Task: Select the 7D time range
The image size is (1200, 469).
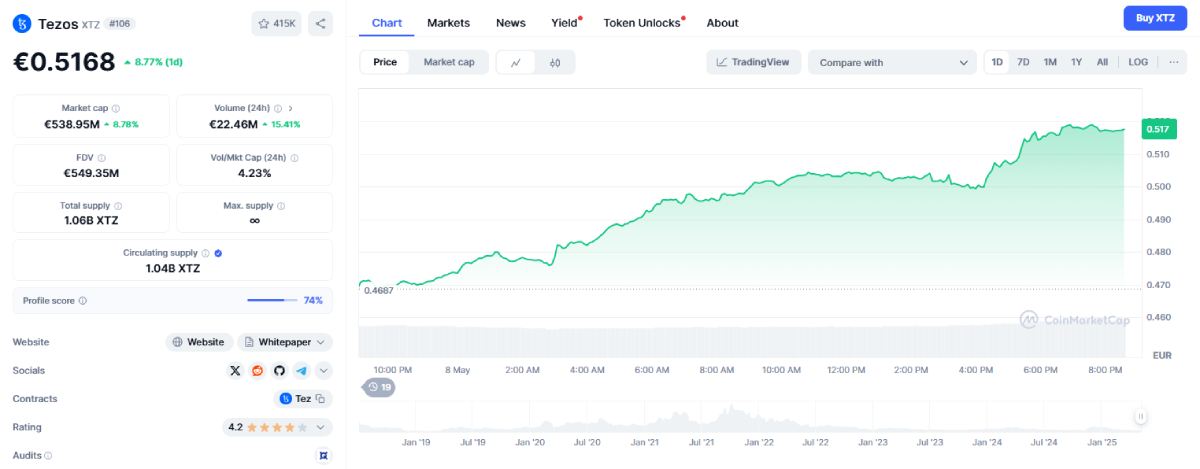Action: (1023, 62)
